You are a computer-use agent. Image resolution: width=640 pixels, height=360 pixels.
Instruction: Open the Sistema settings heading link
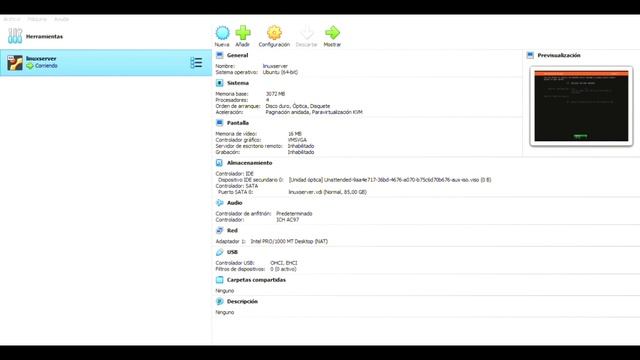click(238, 83)
